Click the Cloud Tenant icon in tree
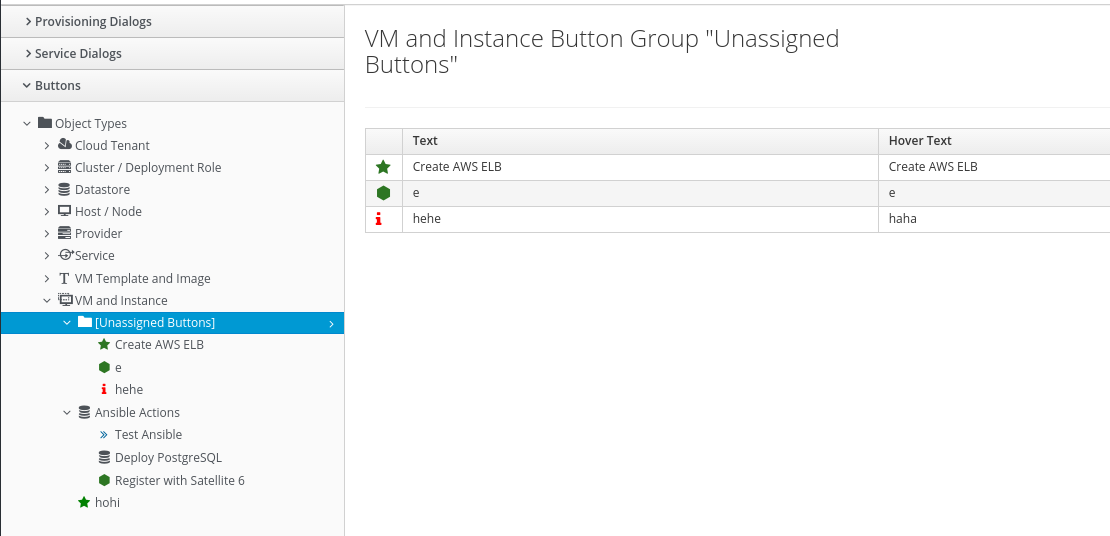Viewport: 1110px width, 536px height. click(65, 145)
